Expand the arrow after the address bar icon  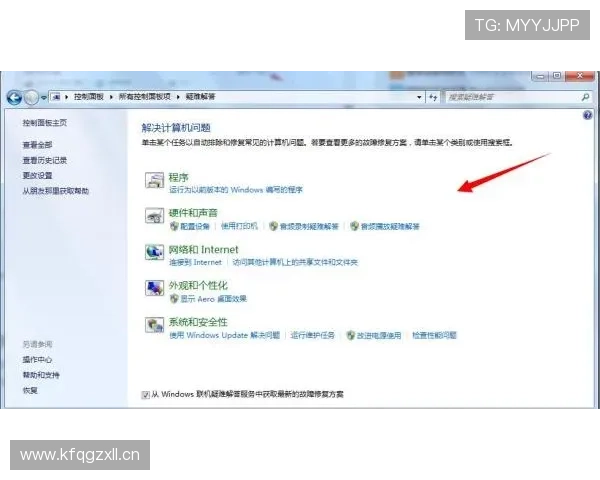(x=67, y=97)
